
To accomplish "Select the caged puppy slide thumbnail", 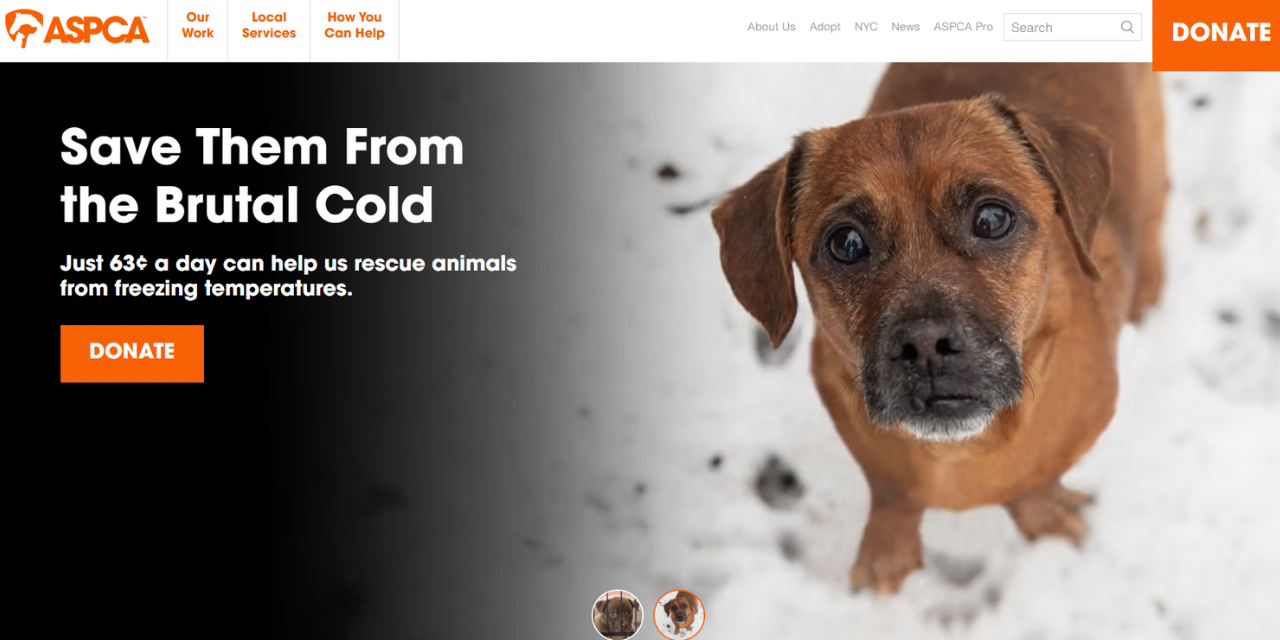I will coord(617,615).
